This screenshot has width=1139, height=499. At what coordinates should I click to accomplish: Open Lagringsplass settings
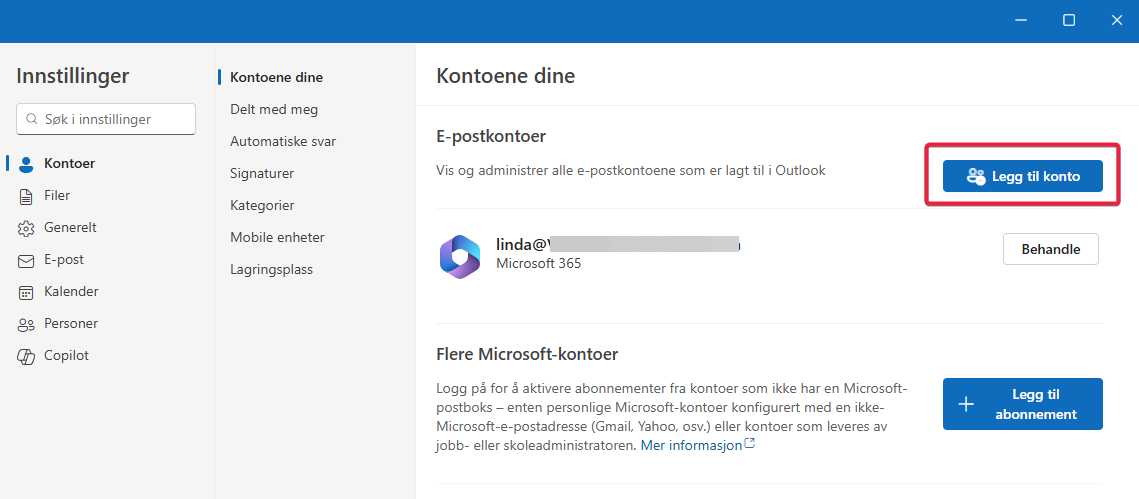[271, 269]
